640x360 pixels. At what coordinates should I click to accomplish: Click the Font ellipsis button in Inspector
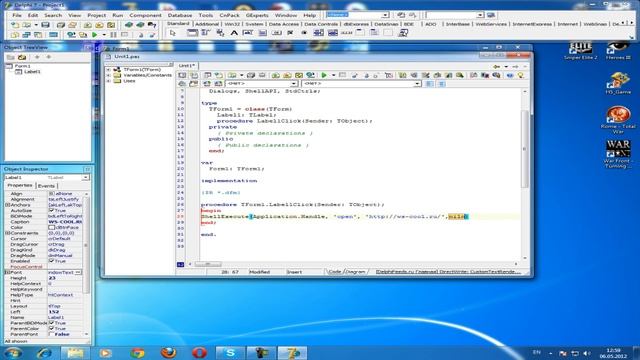click(78, 272)
